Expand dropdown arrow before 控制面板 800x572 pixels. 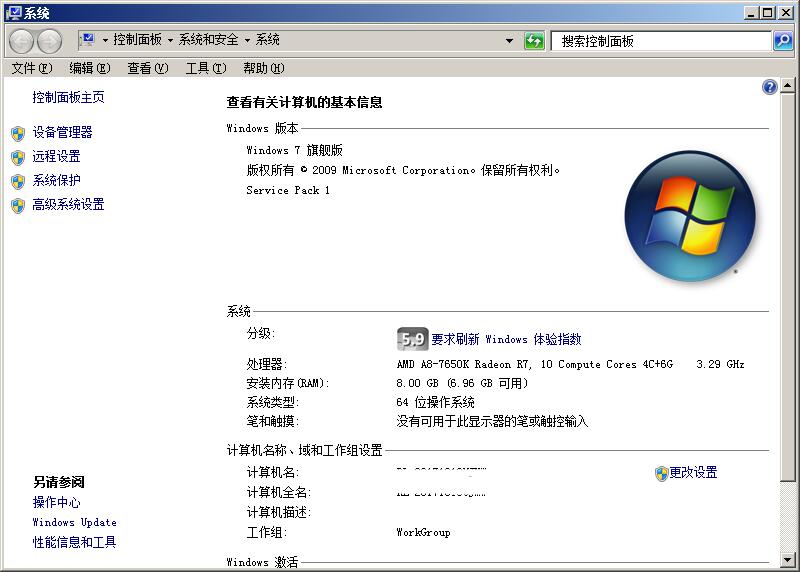coord(105,40)
